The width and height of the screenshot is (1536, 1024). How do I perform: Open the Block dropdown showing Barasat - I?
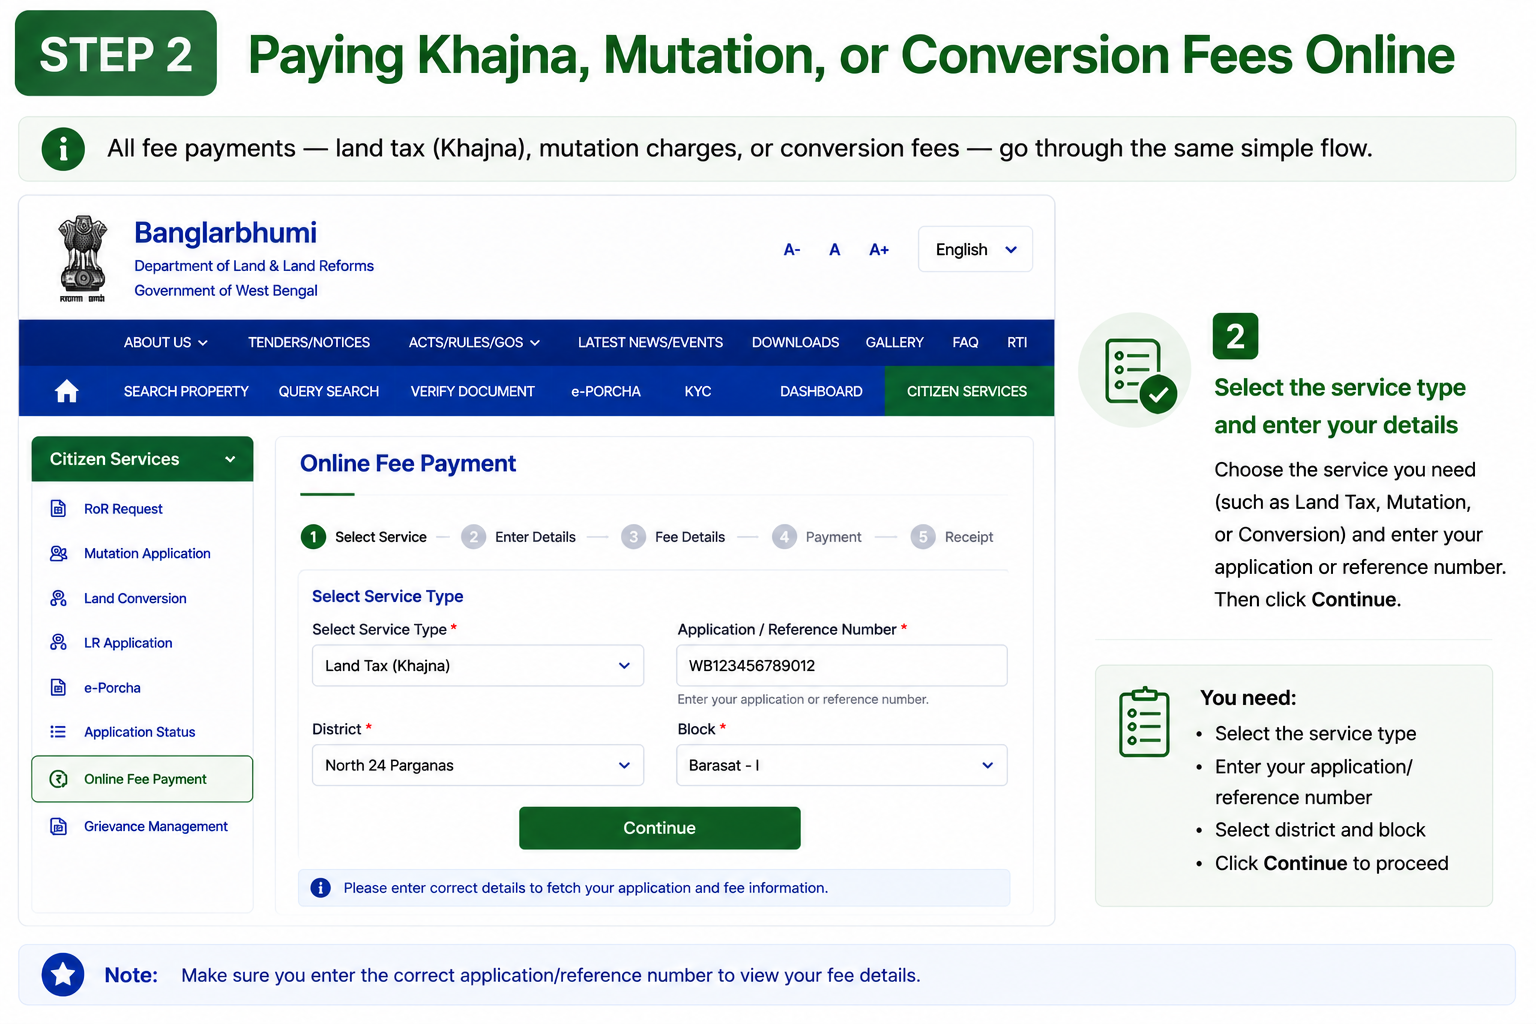click(842, 765)
